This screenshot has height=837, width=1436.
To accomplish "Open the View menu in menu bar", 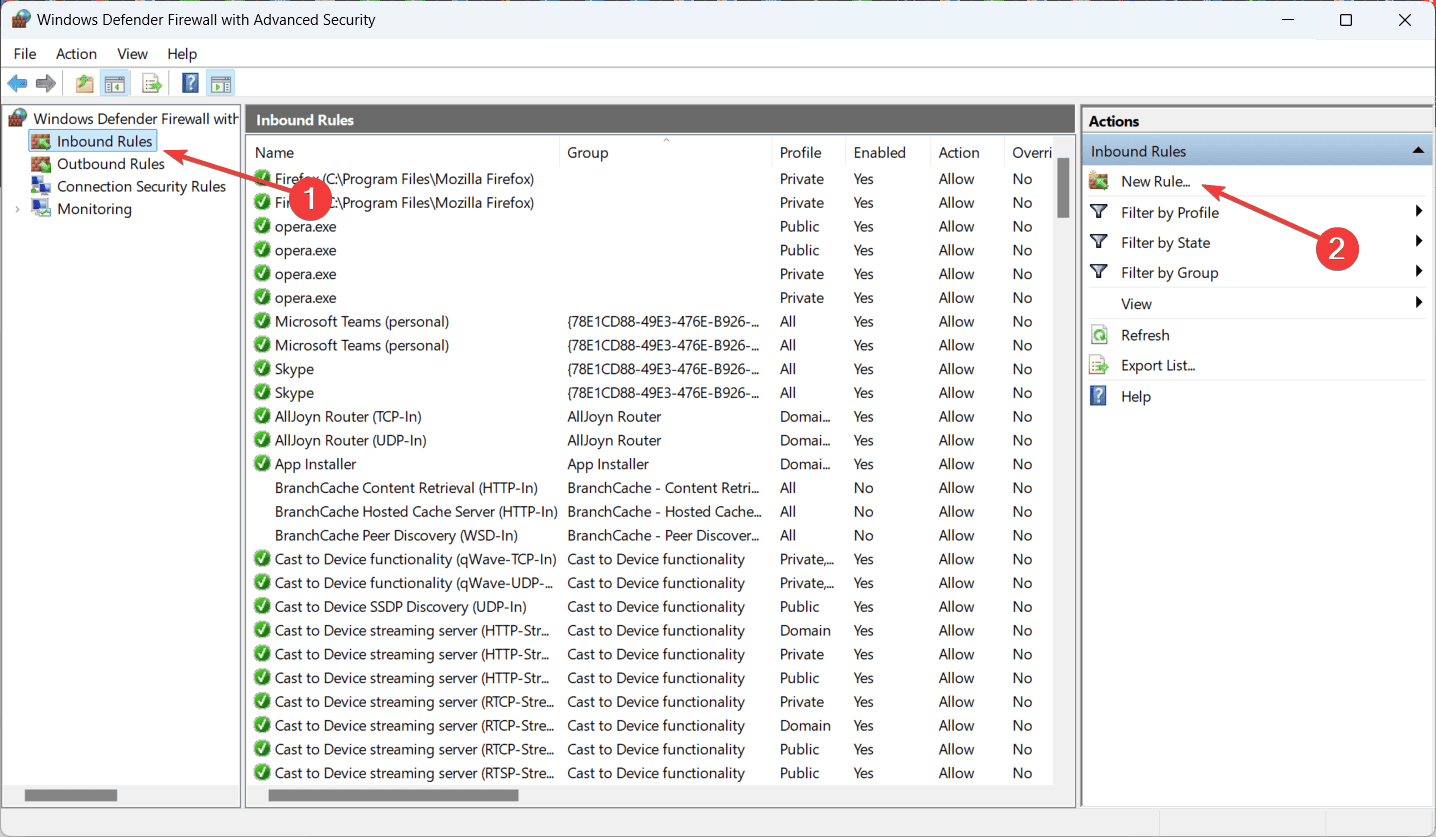I will pyautogui.click(x=132, y=54).
